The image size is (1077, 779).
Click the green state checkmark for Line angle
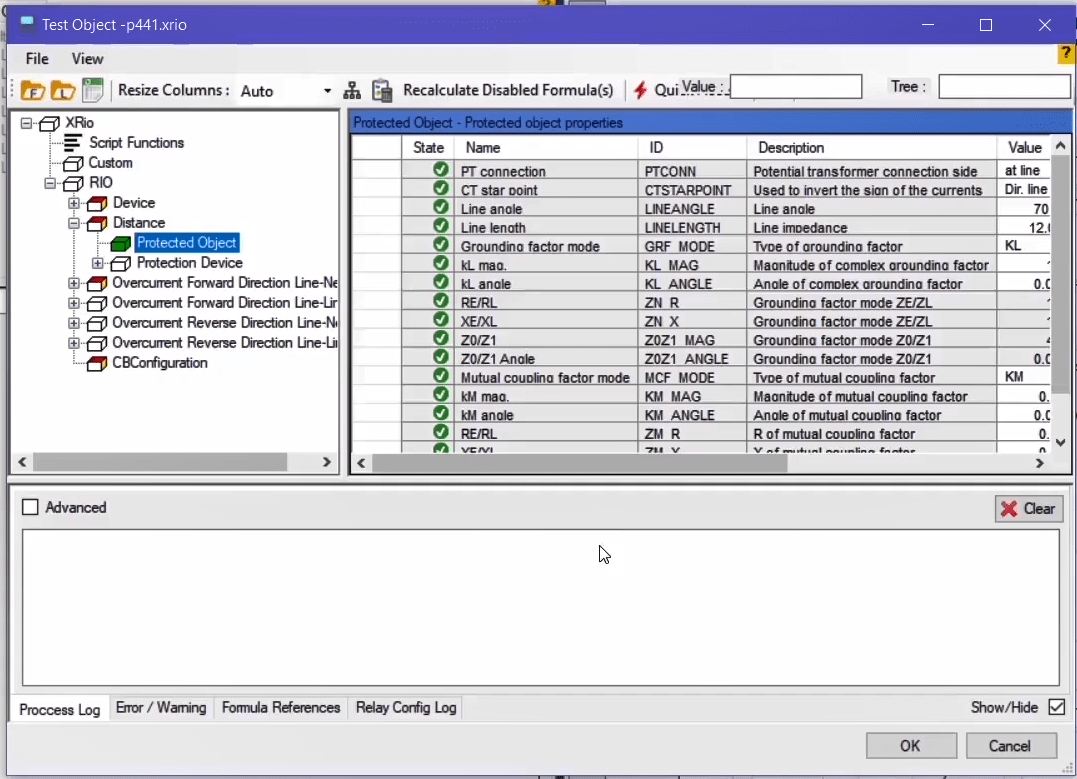click(440, 208)
